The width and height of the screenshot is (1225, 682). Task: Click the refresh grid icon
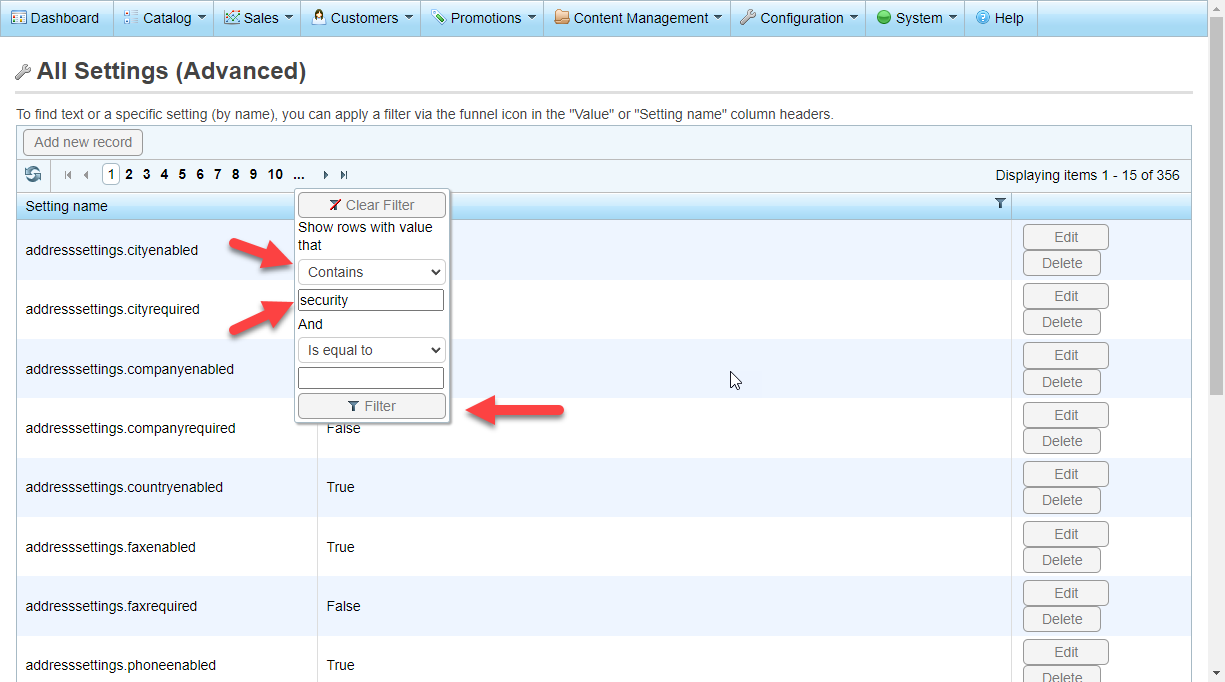[33, 175]
